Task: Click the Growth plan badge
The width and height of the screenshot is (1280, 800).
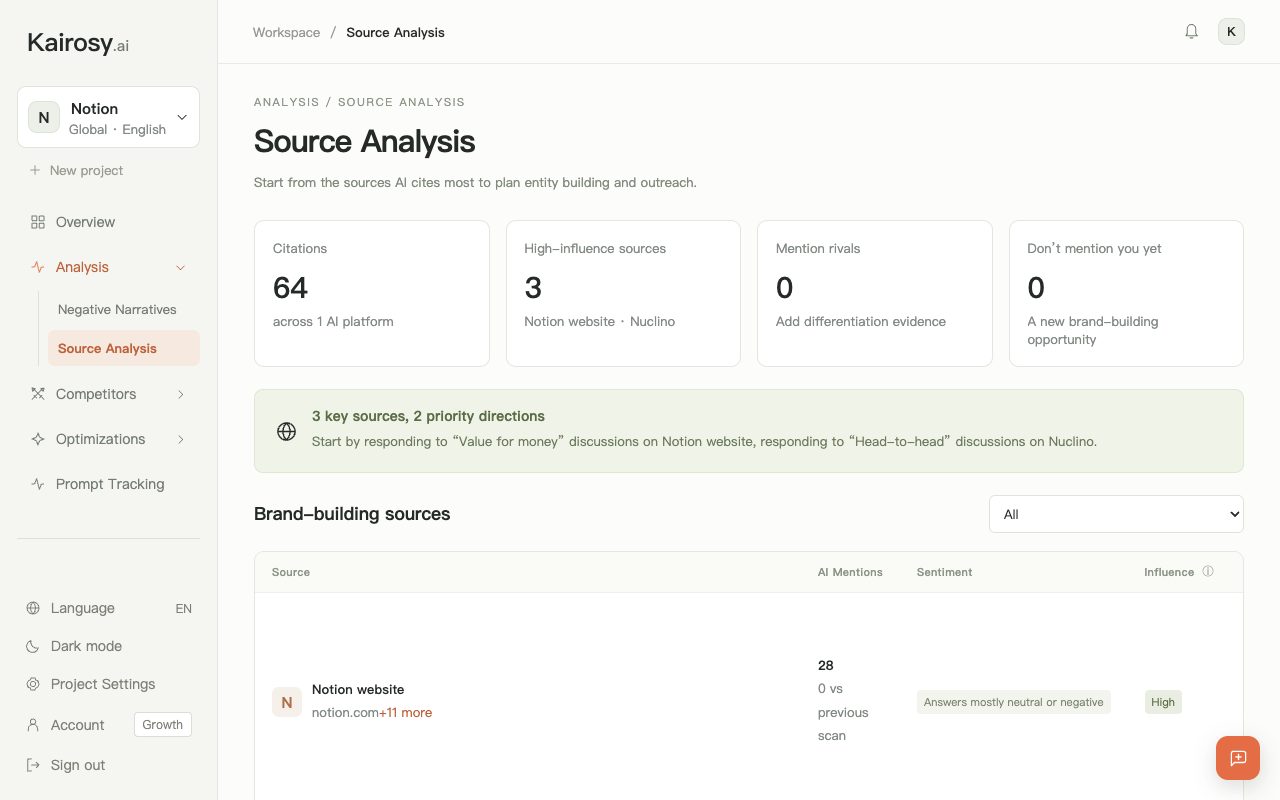Action: pyautogui.click(x=163, y=725)
